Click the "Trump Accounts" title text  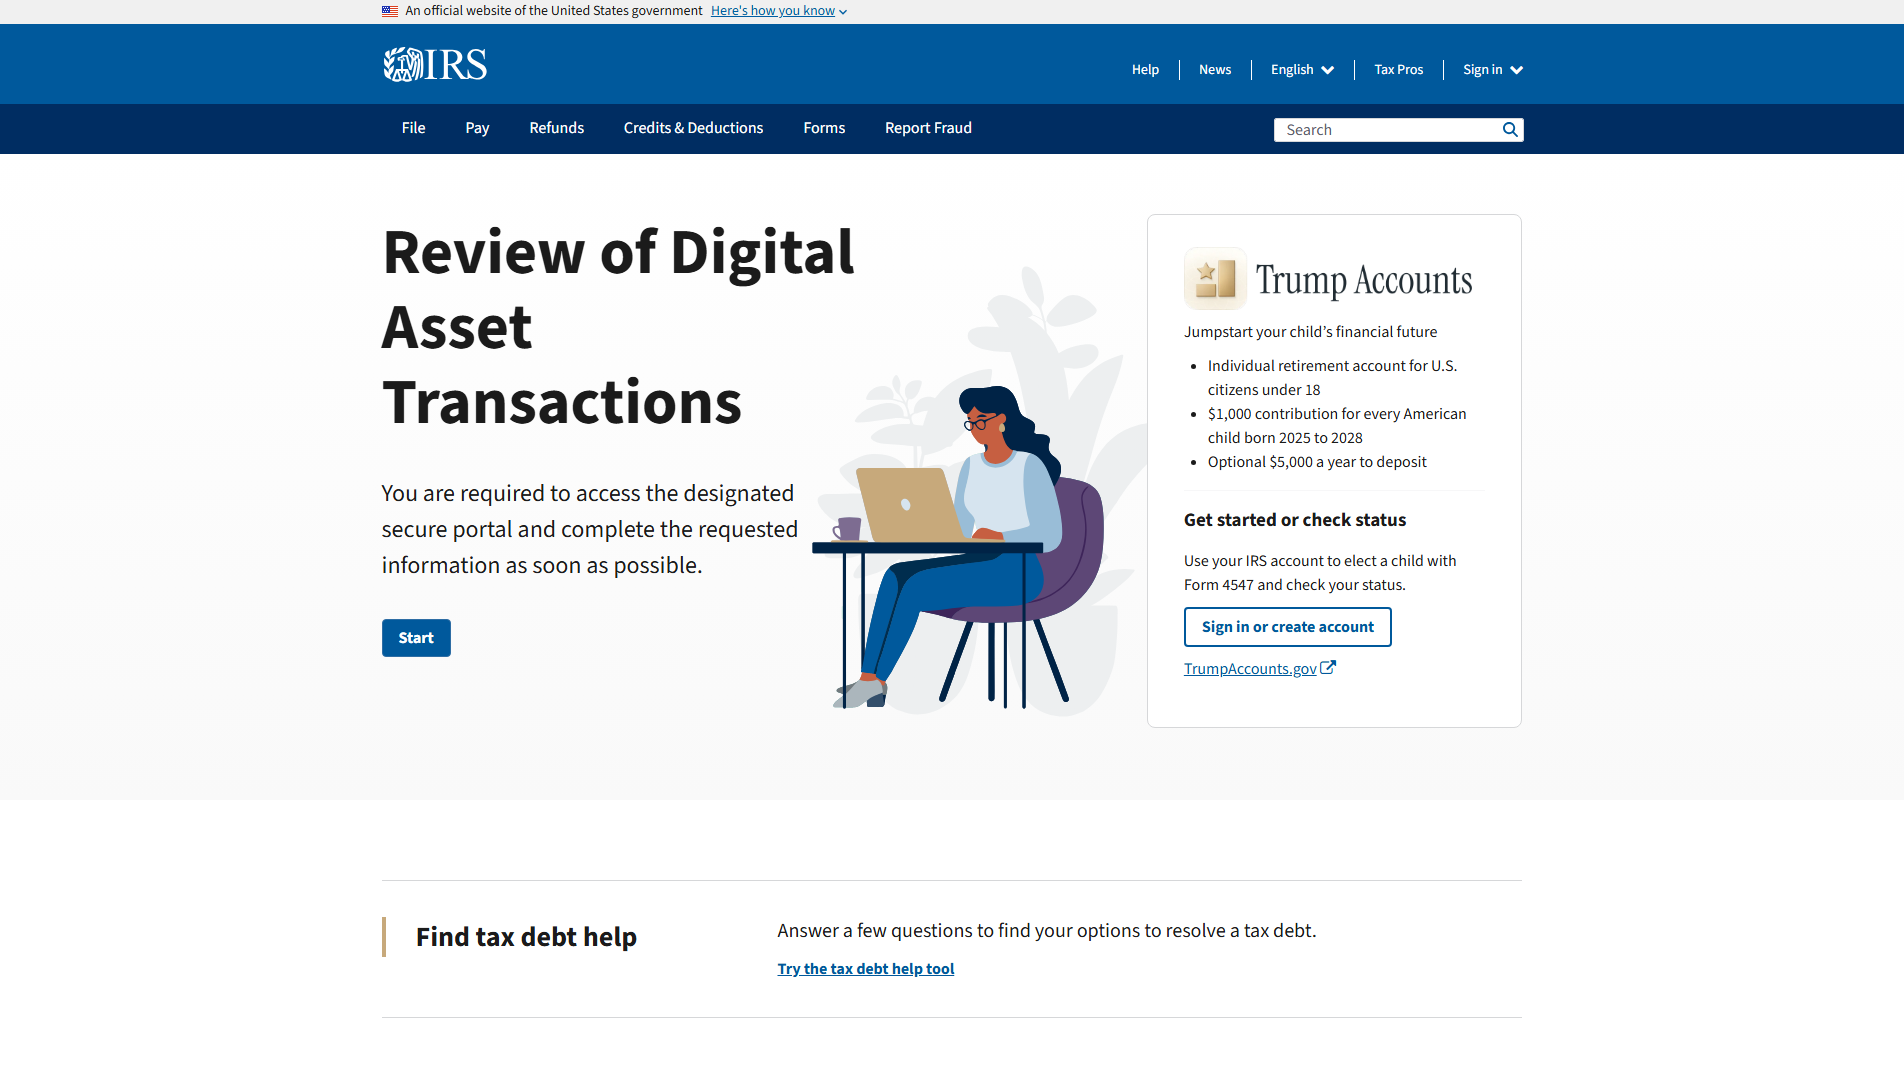(1364, 280)
